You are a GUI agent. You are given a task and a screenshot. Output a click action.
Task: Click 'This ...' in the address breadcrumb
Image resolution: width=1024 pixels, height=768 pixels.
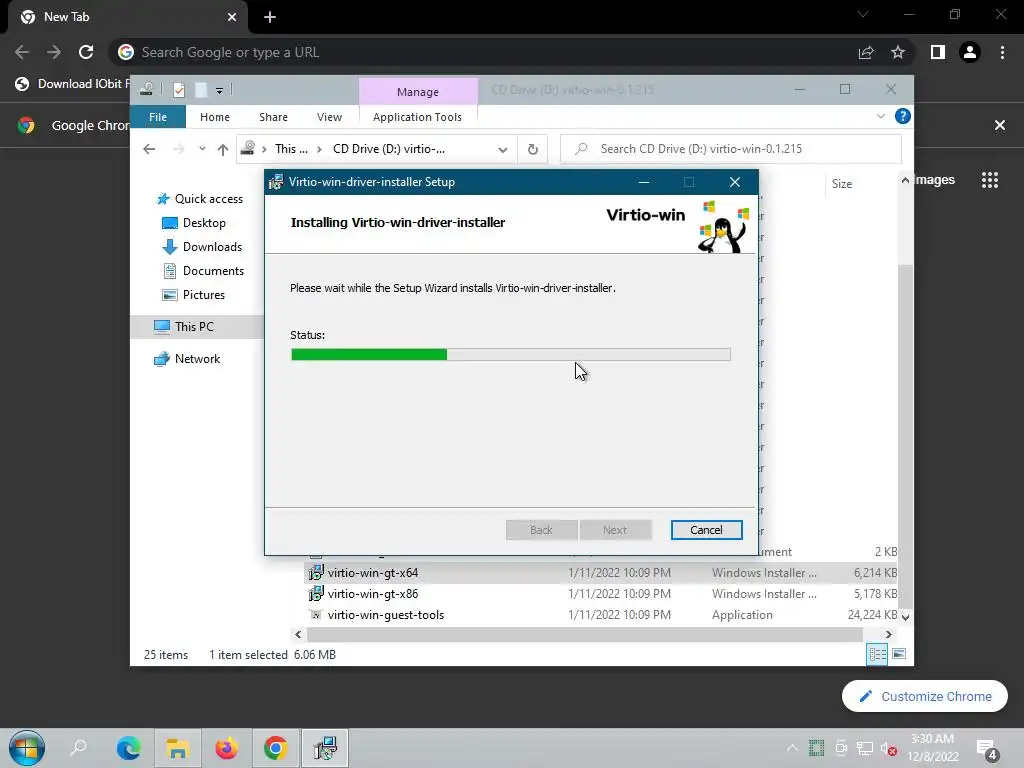(291, 149)
